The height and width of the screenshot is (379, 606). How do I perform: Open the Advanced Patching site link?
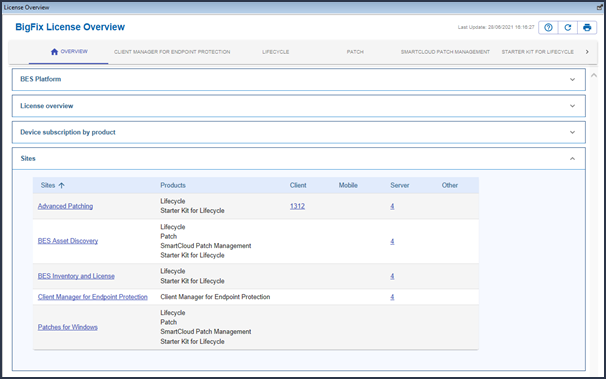click(x=65, y=206)
